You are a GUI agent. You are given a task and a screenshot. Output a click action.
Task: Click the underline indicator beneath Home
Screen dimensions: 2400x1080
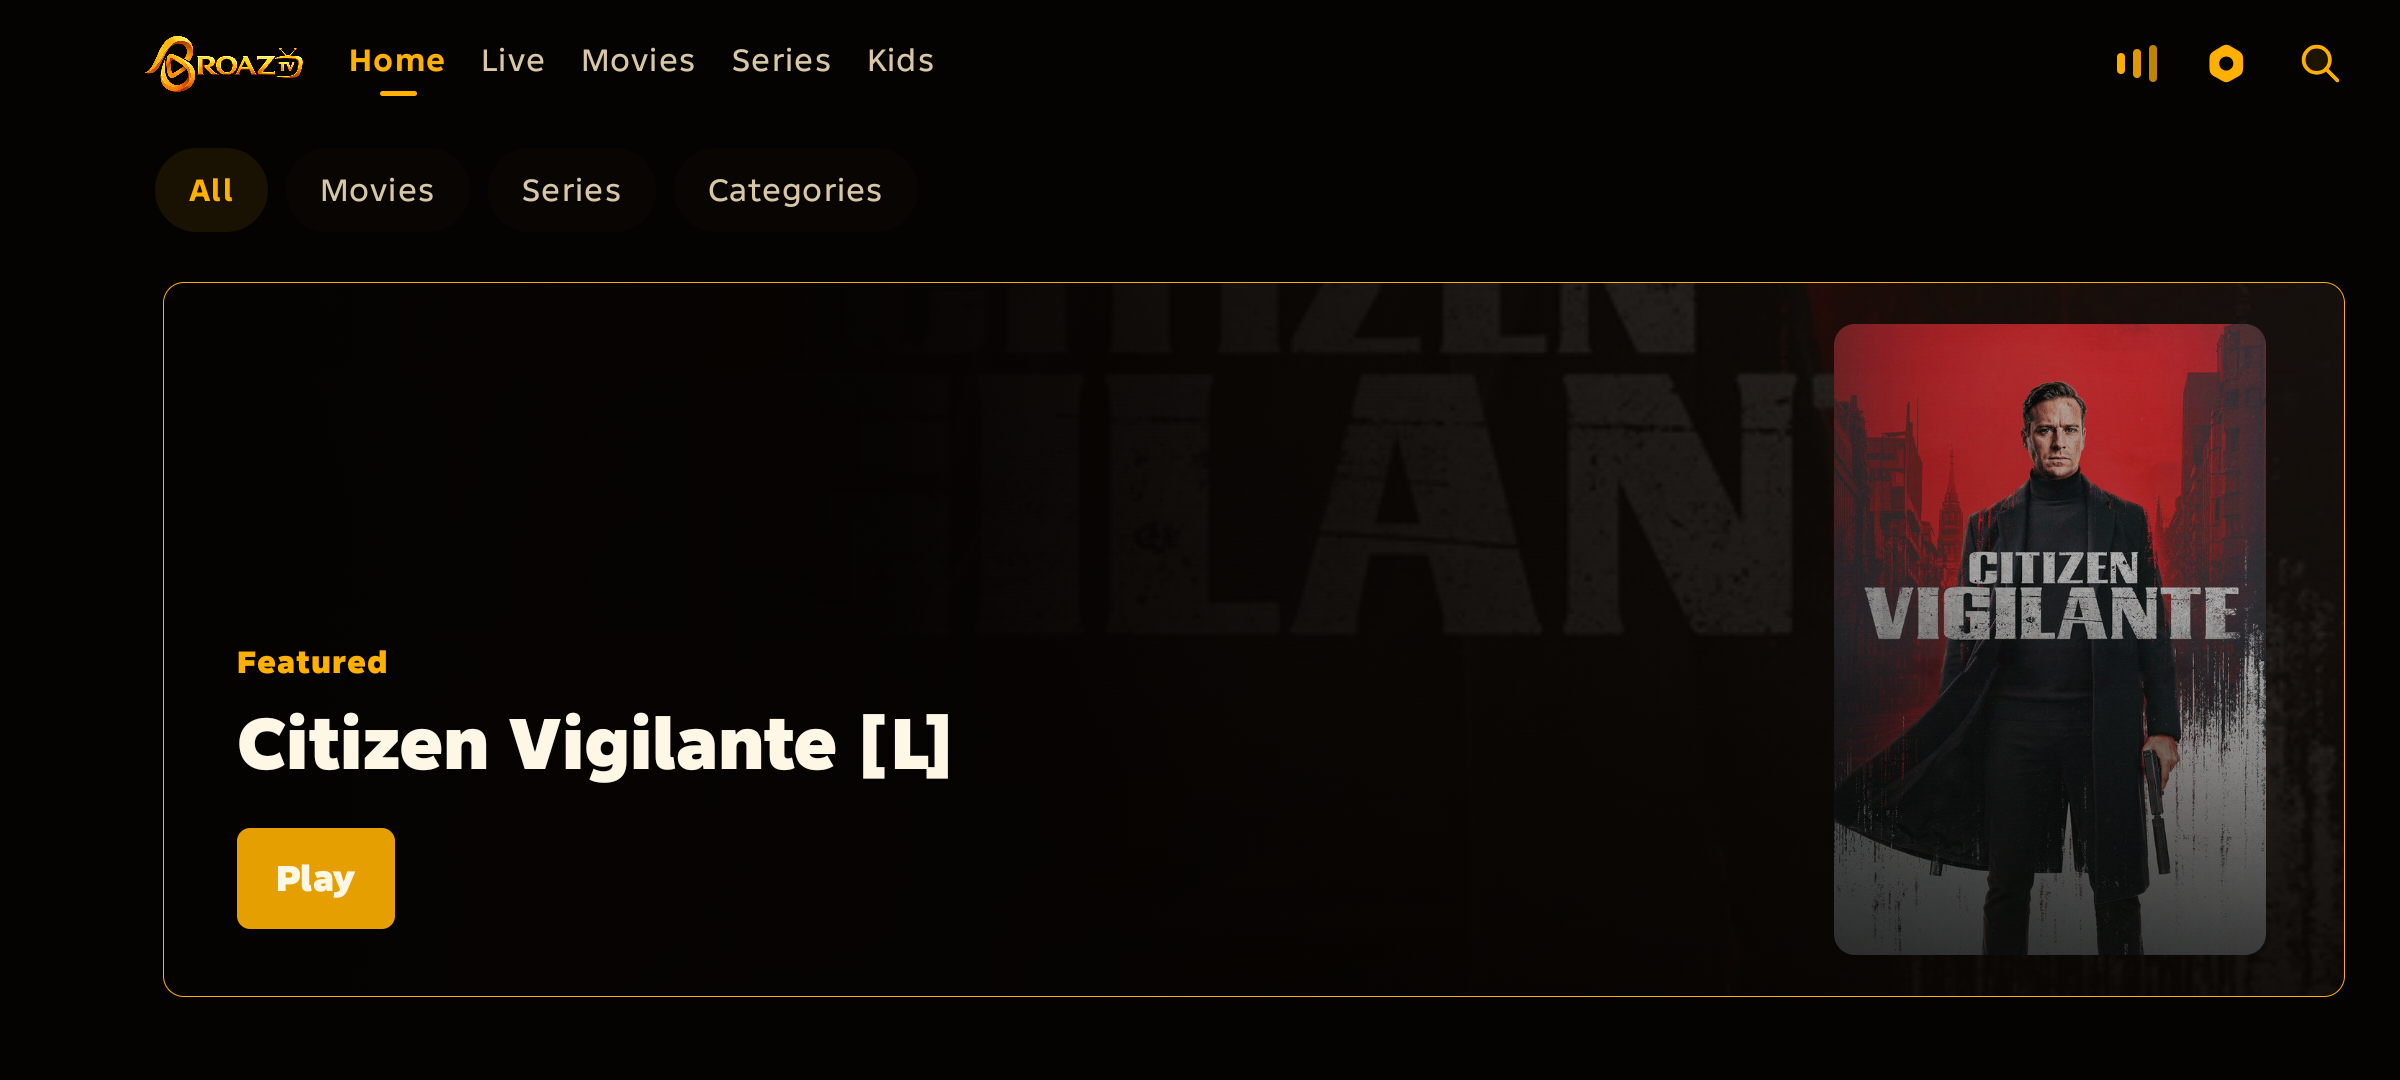[398, 93]
